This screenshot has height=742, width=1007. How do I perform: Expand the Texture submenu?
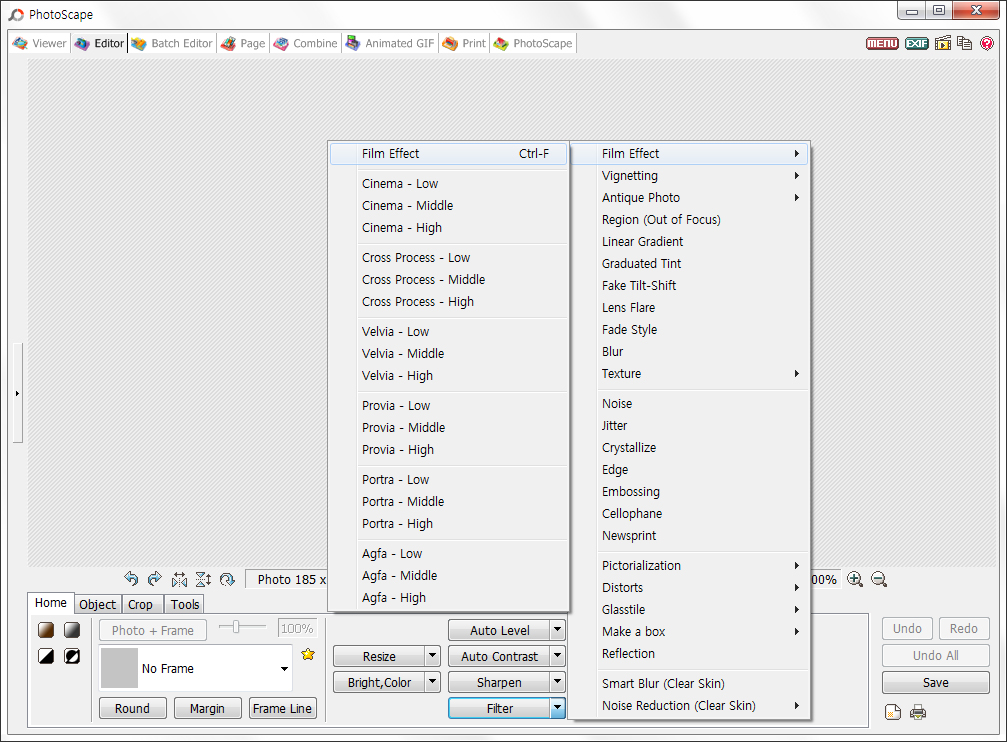click(689, 373)
